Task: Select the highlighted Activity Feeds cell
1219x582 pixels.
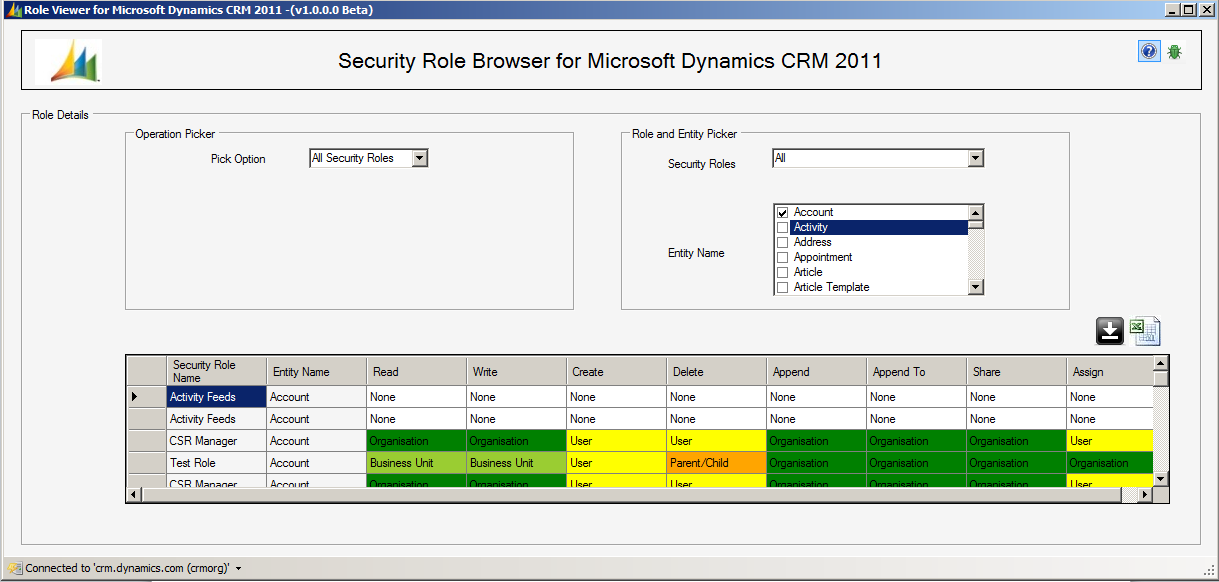Action: (216, 397)
